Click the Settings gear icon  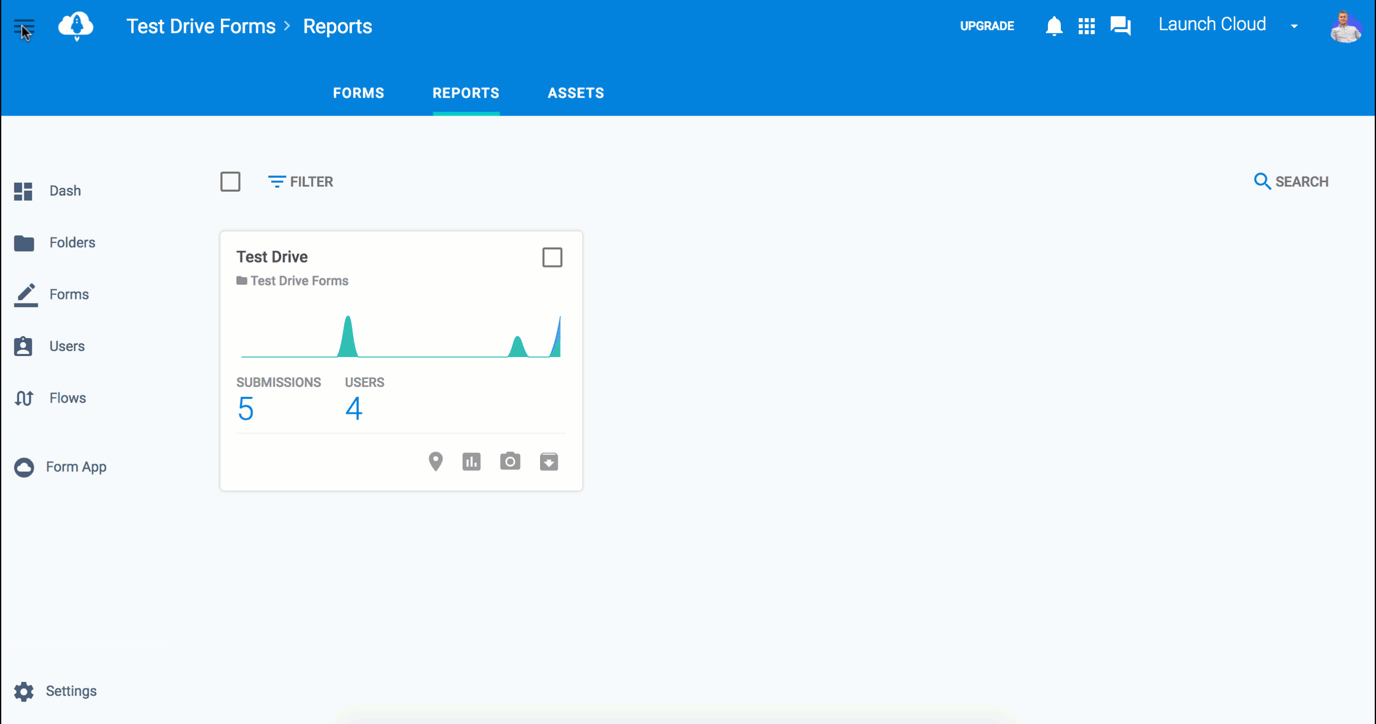[x=24, y=691]
